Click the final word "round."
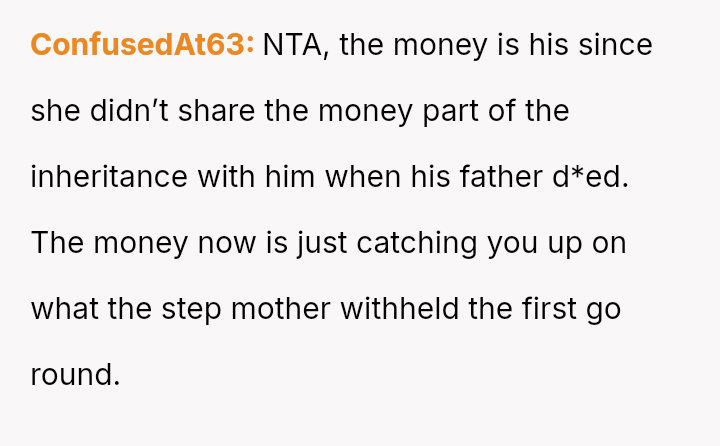 pos(75,375)
